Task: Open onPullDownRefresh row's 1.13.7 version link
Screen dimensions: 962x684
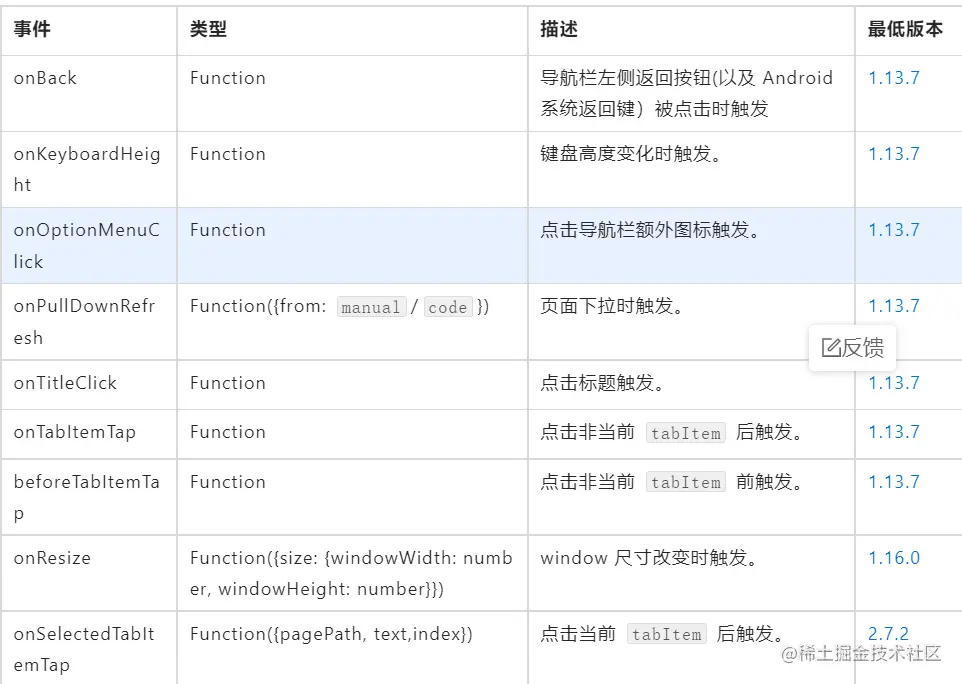Action: tap(893, 306)
